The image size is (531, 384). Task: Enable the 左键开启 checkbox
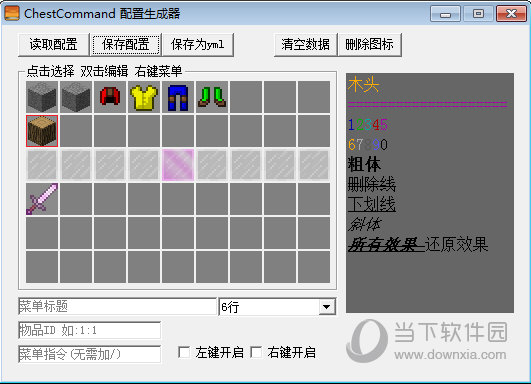click(x=184, y=352)
